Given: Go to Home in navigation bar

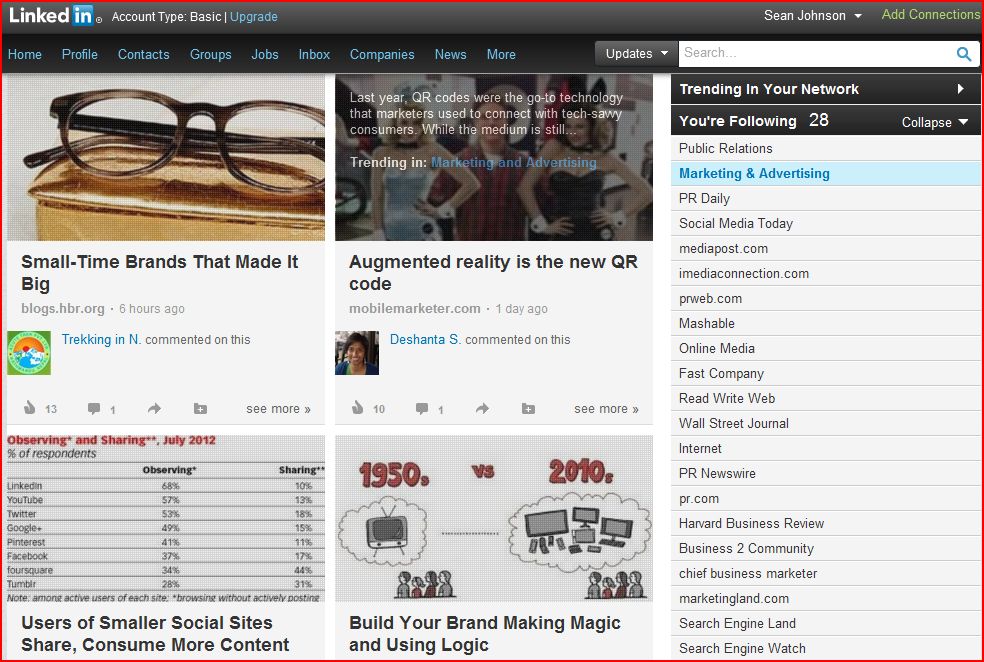Looking at the screenshot, I should tap(24, 55).
